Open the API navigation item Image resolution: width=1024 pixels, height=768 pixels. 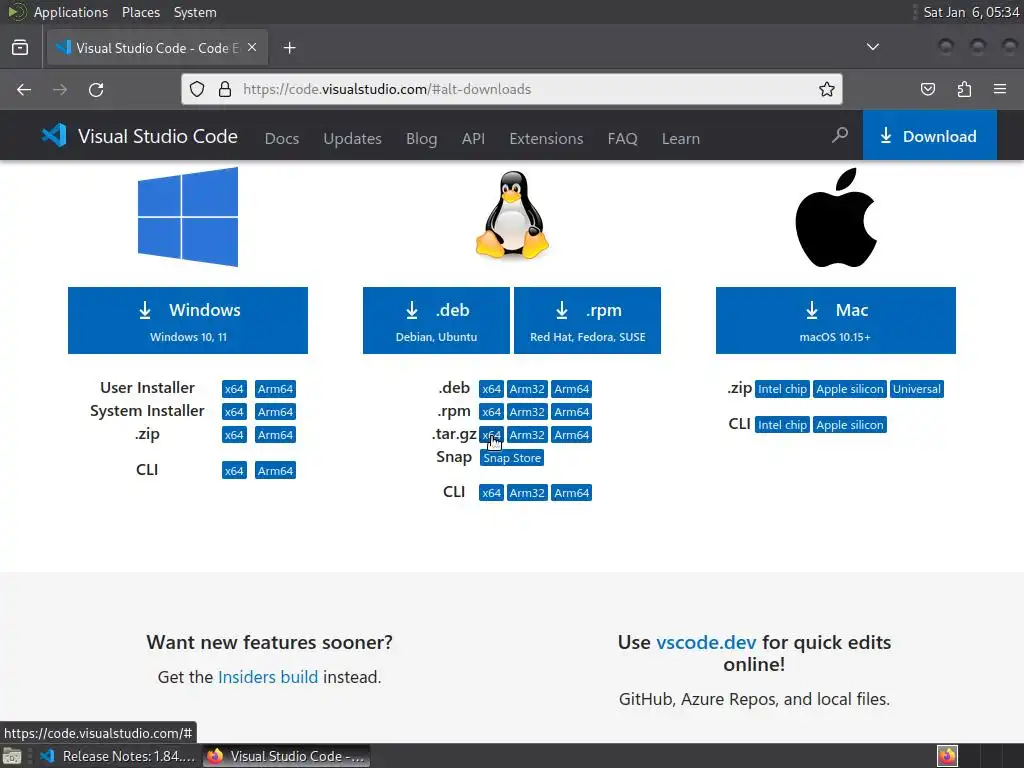coord(473,138)
